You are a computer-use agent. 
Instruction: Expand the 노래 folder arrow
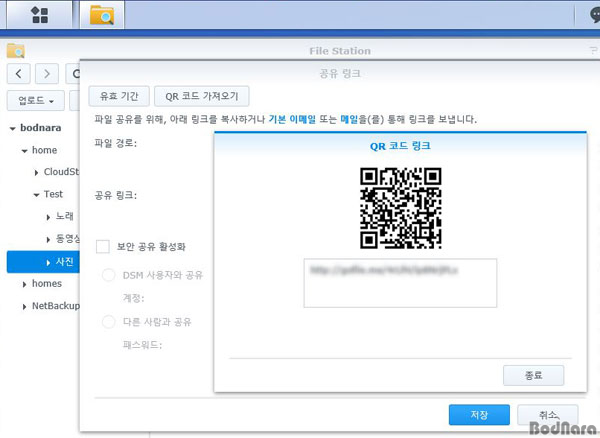coord(48,217)
